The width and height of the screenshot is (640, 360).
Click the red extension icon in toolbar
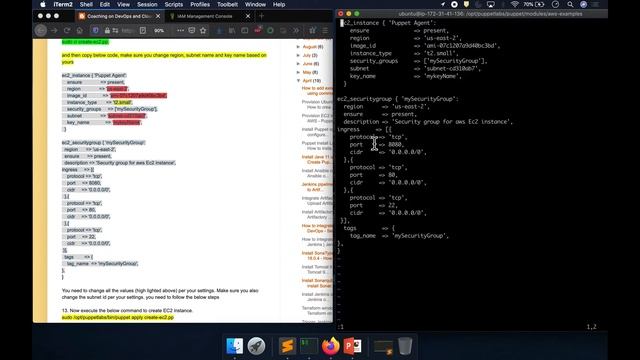pos(258,30)
